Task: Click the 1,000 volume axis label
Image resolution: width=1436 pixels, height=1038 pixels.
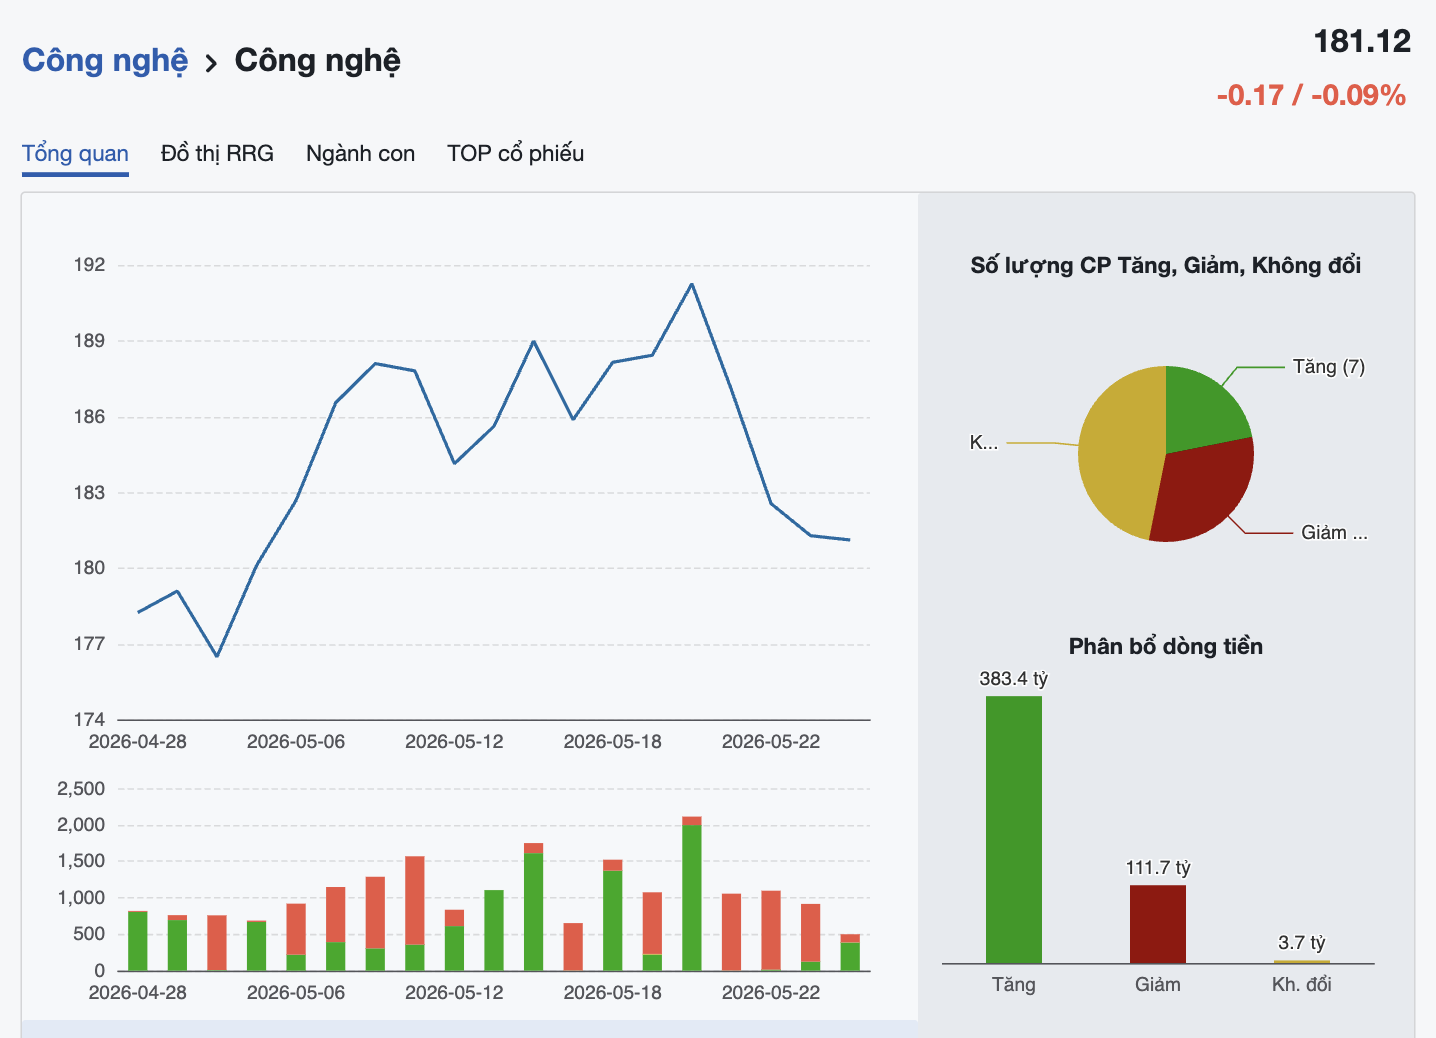Action: click(81, 898)
